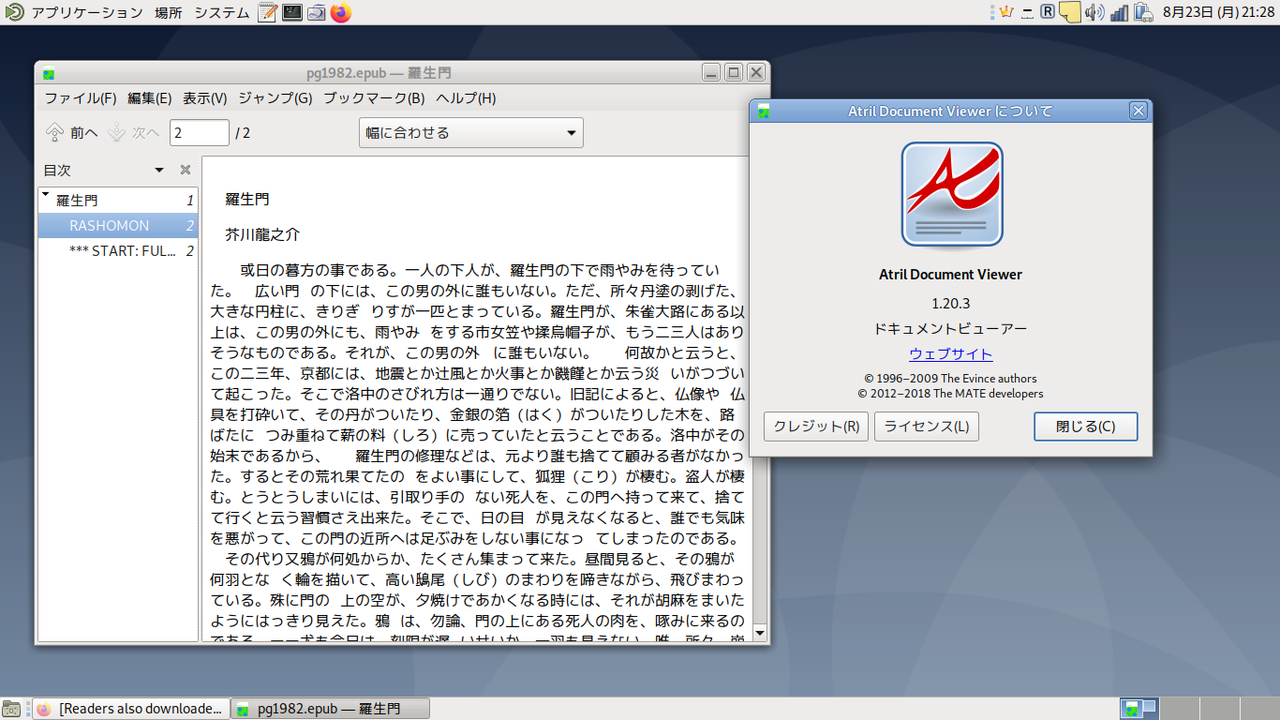Viewport: 1280px width, 720px height.
Task: Open the yellow sticky notes applet
Action: pos(1070,13)
